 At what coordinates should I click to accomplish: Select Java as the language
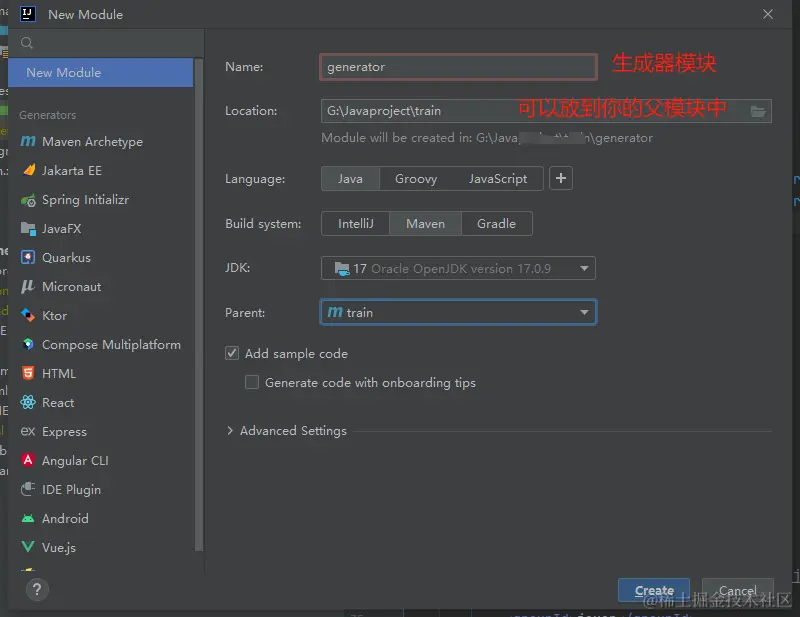point(350,179)
